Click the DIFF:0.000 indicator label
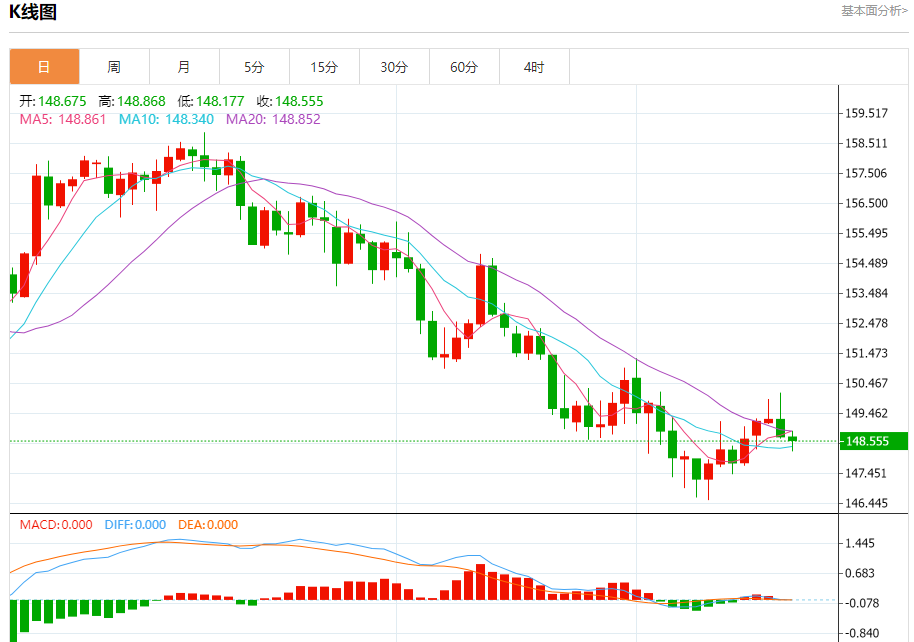The height and width of the screenshot is (642, 914). click(x=135, y=524)
